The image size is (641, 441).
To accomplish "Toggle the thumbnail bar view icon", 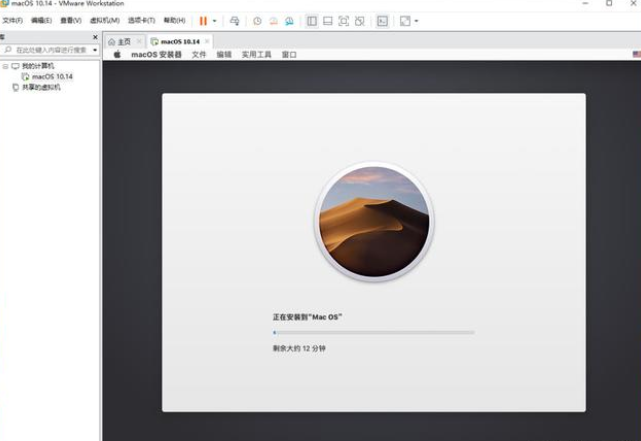I will 327,20.
